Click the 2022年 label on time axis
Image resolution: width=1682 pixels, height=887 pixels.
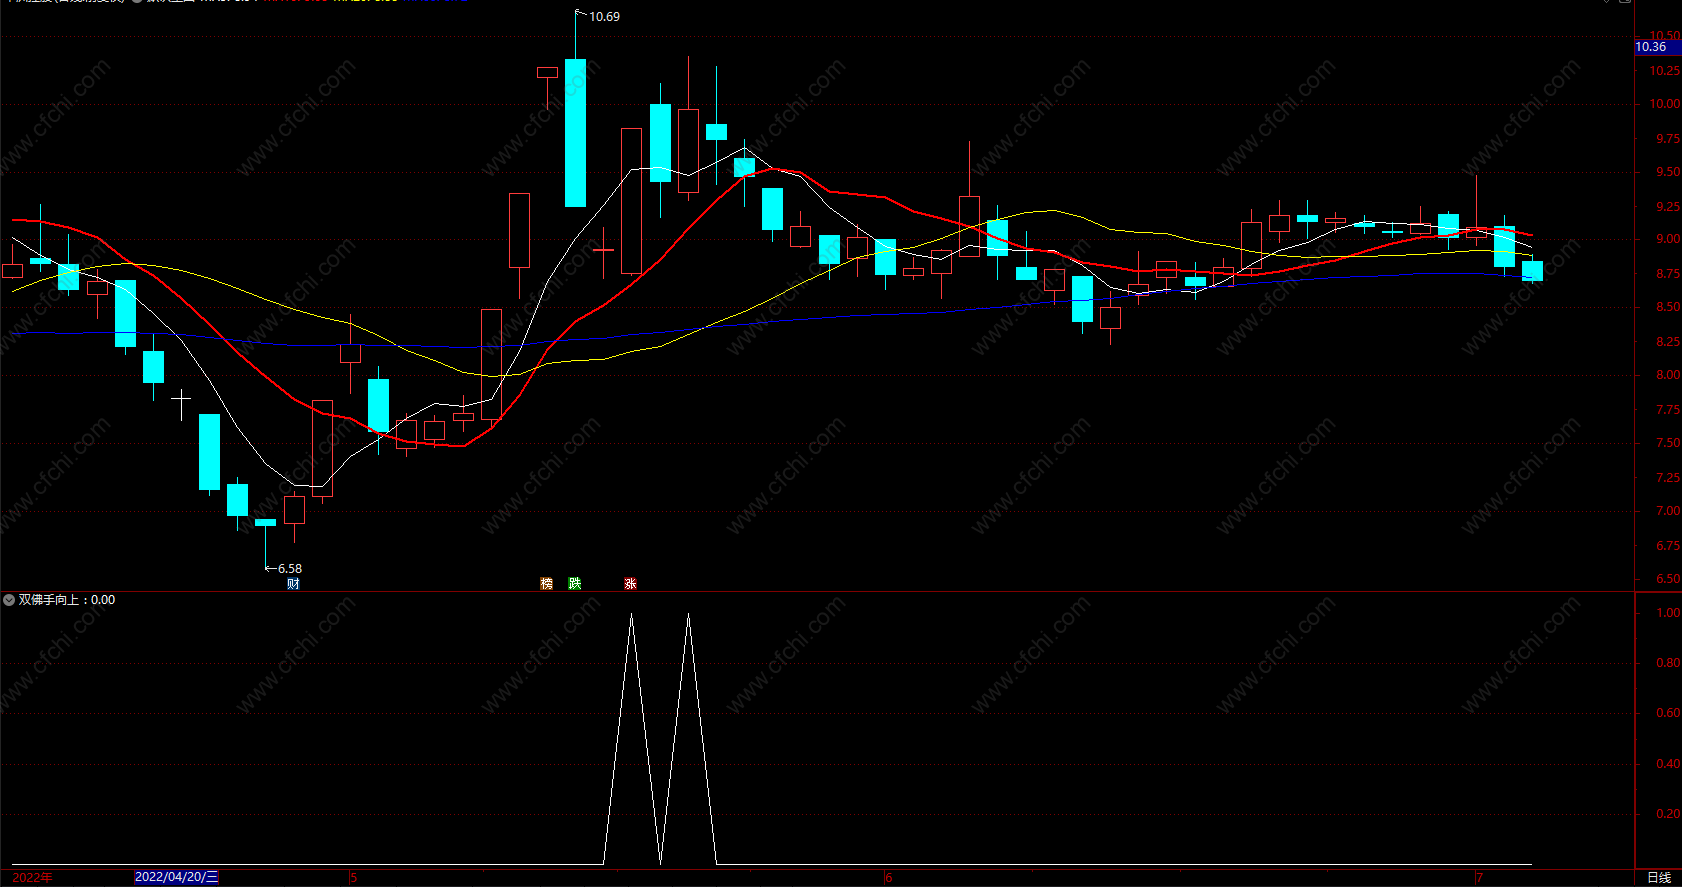click(x=32, y=878)
